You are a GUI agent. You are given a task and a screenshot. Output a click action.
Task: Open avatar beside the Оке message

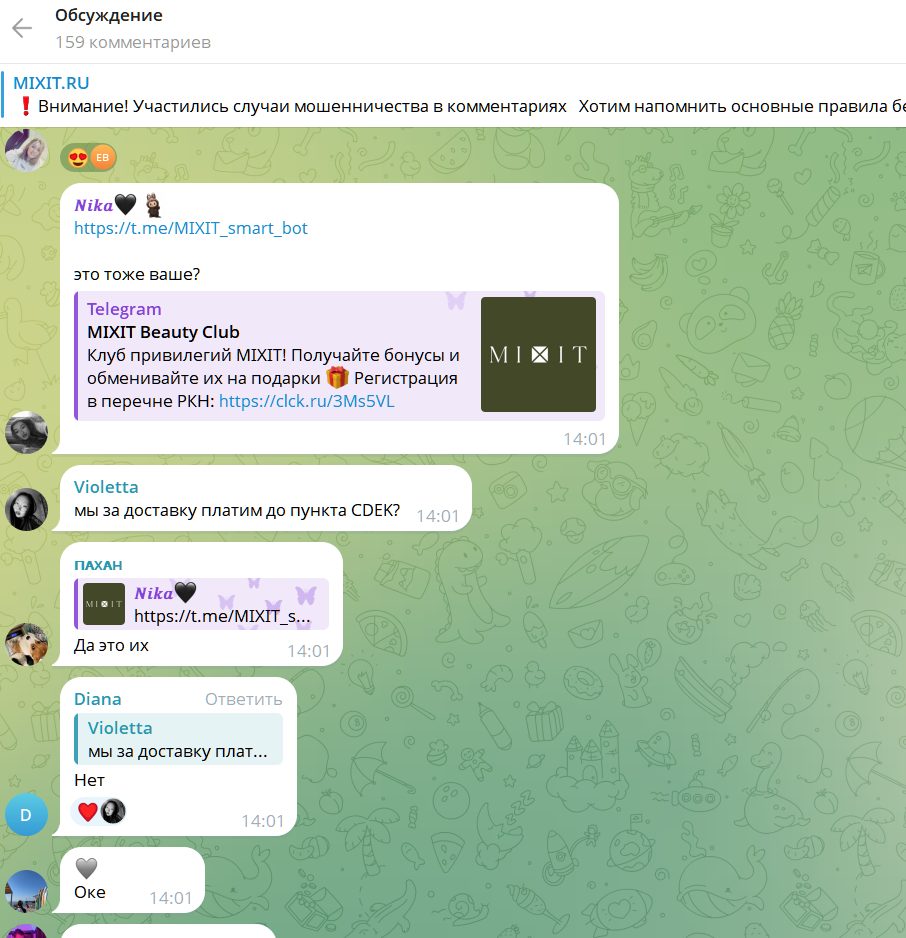click(x=26, y=891)
